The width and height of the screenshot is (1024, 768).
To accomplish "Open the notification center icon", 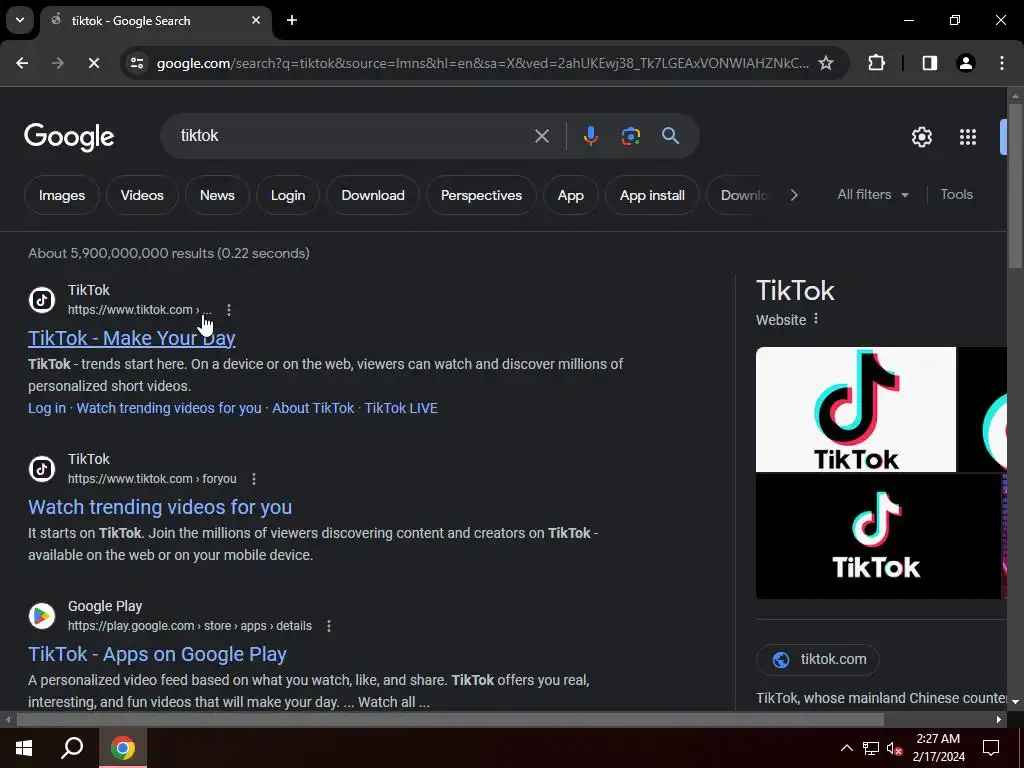I will pyautogui.click(x=991, y=748).
